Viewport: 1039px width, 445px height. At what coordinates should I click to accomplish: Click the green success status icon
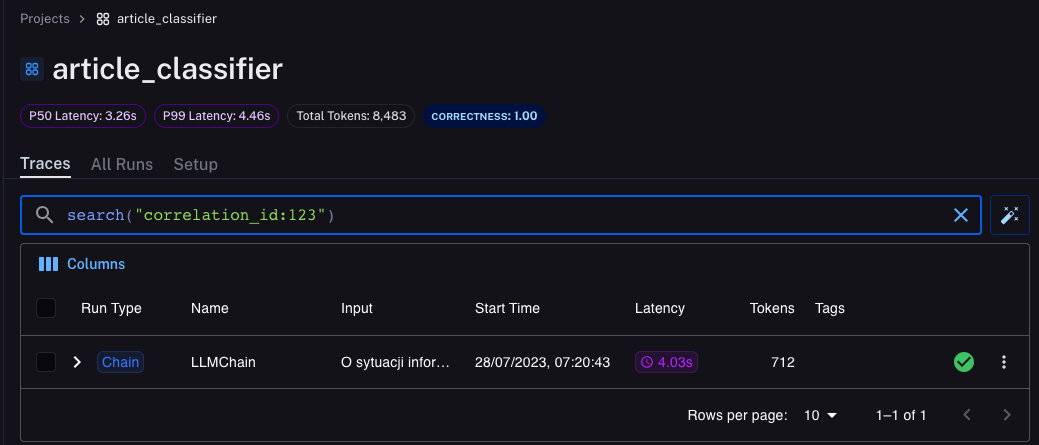(x=964, y=362)
